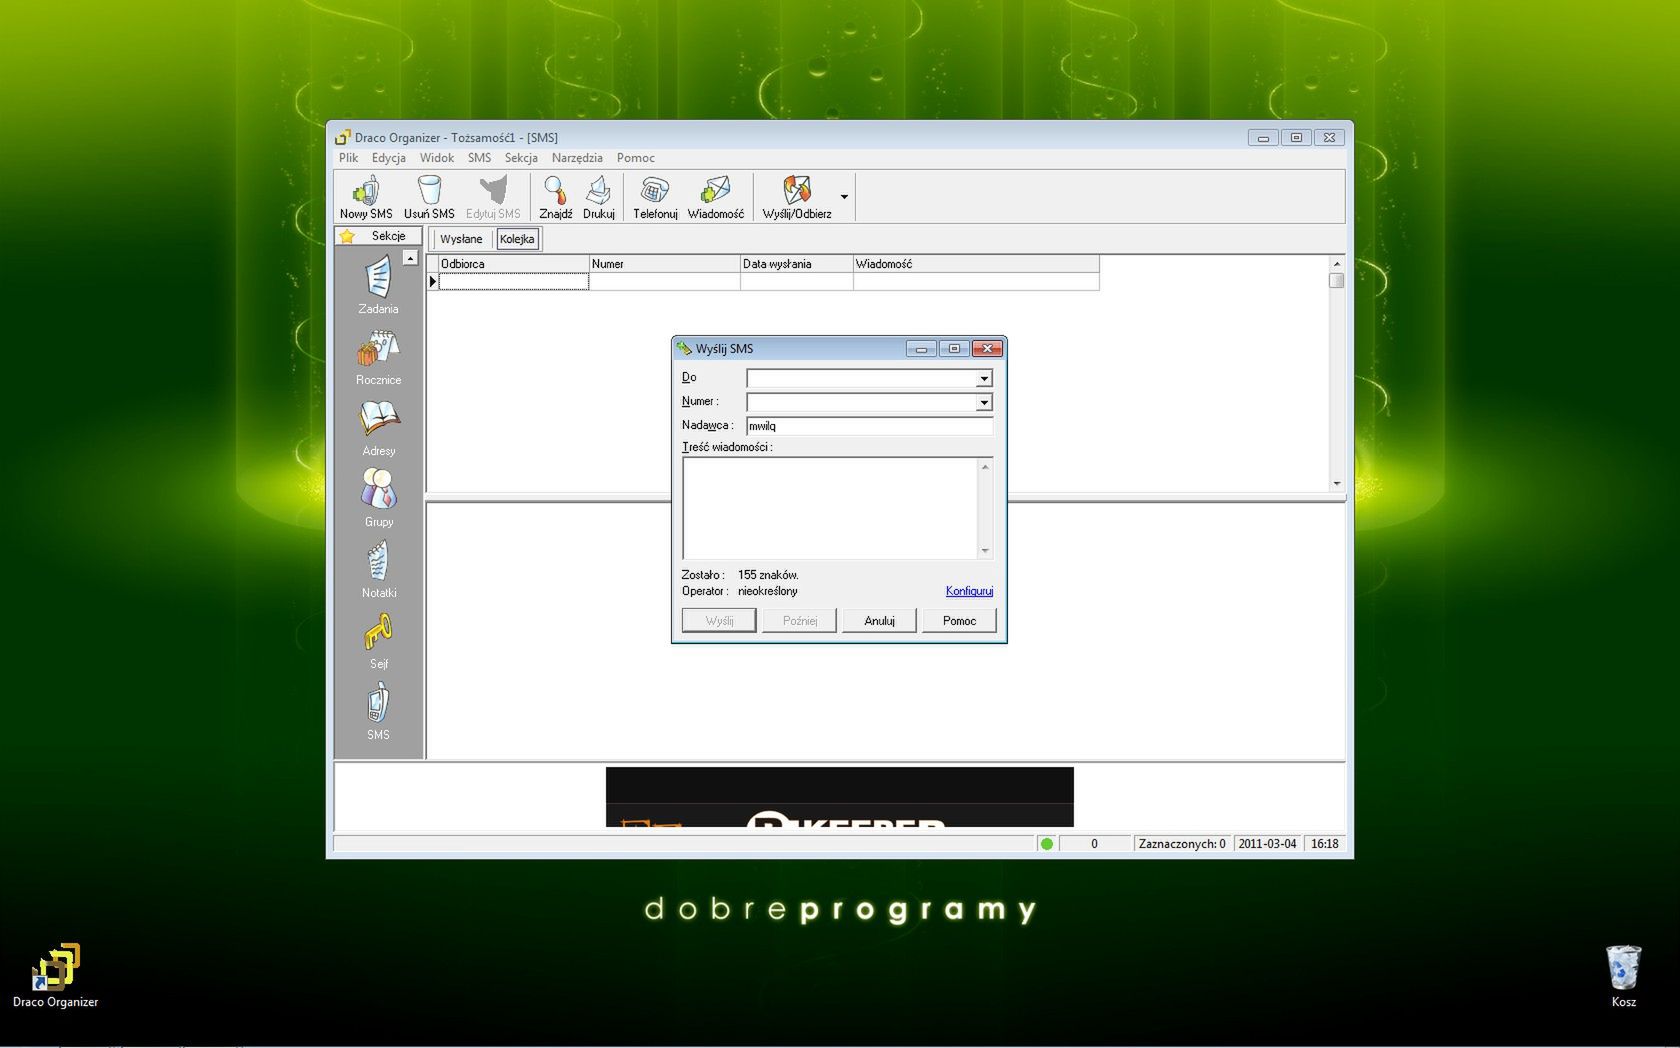Click the first Odbiorca cell in table
This screenshot has width=1680, height=1048.
(x=513, y=282)
